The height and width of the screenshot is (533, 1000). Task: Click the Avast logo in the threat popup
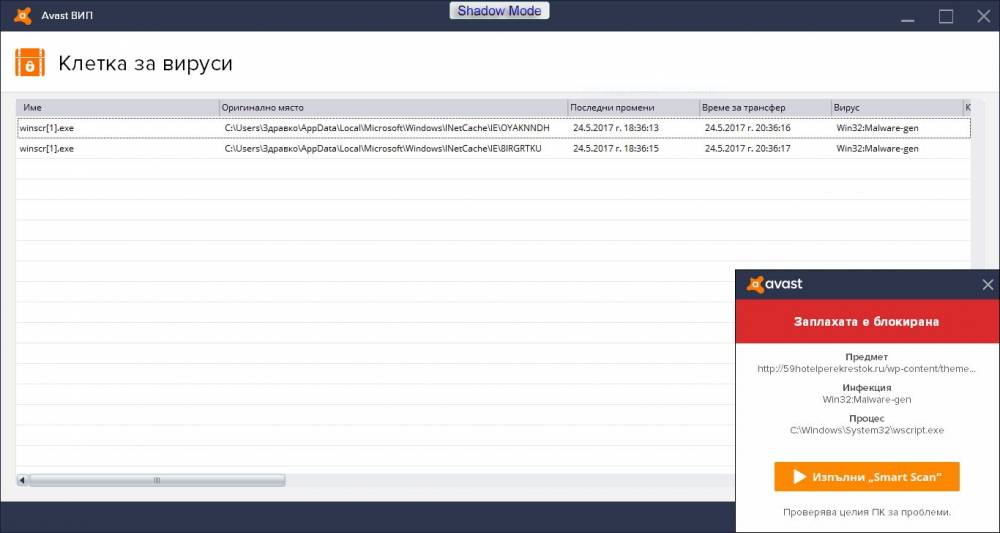775,284
